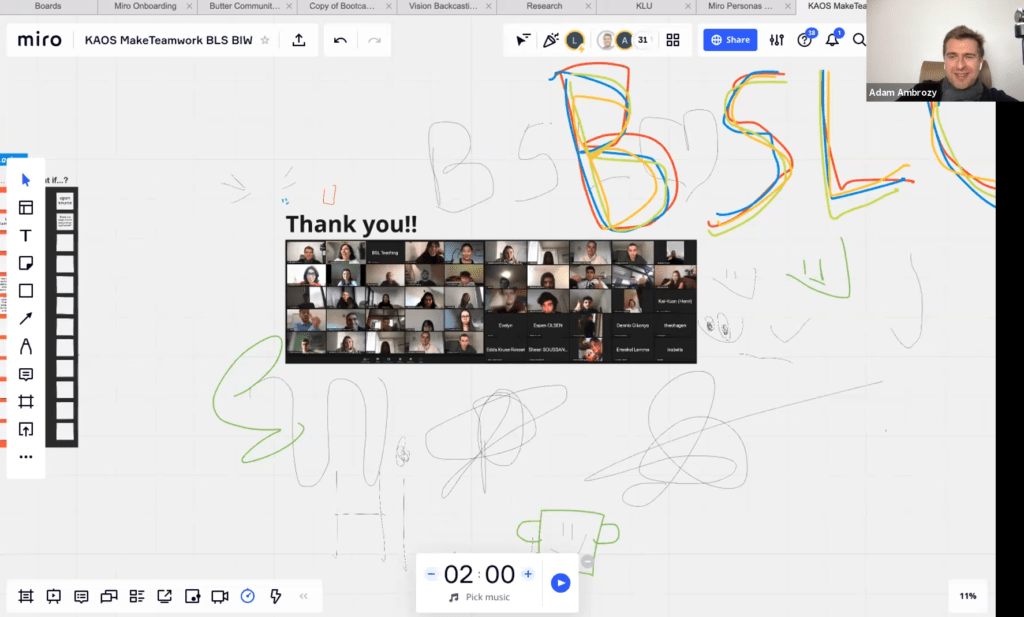Open the Templates tool
Image resolution: width=1024 pixels, height=617 pixels.
point(26,208)
